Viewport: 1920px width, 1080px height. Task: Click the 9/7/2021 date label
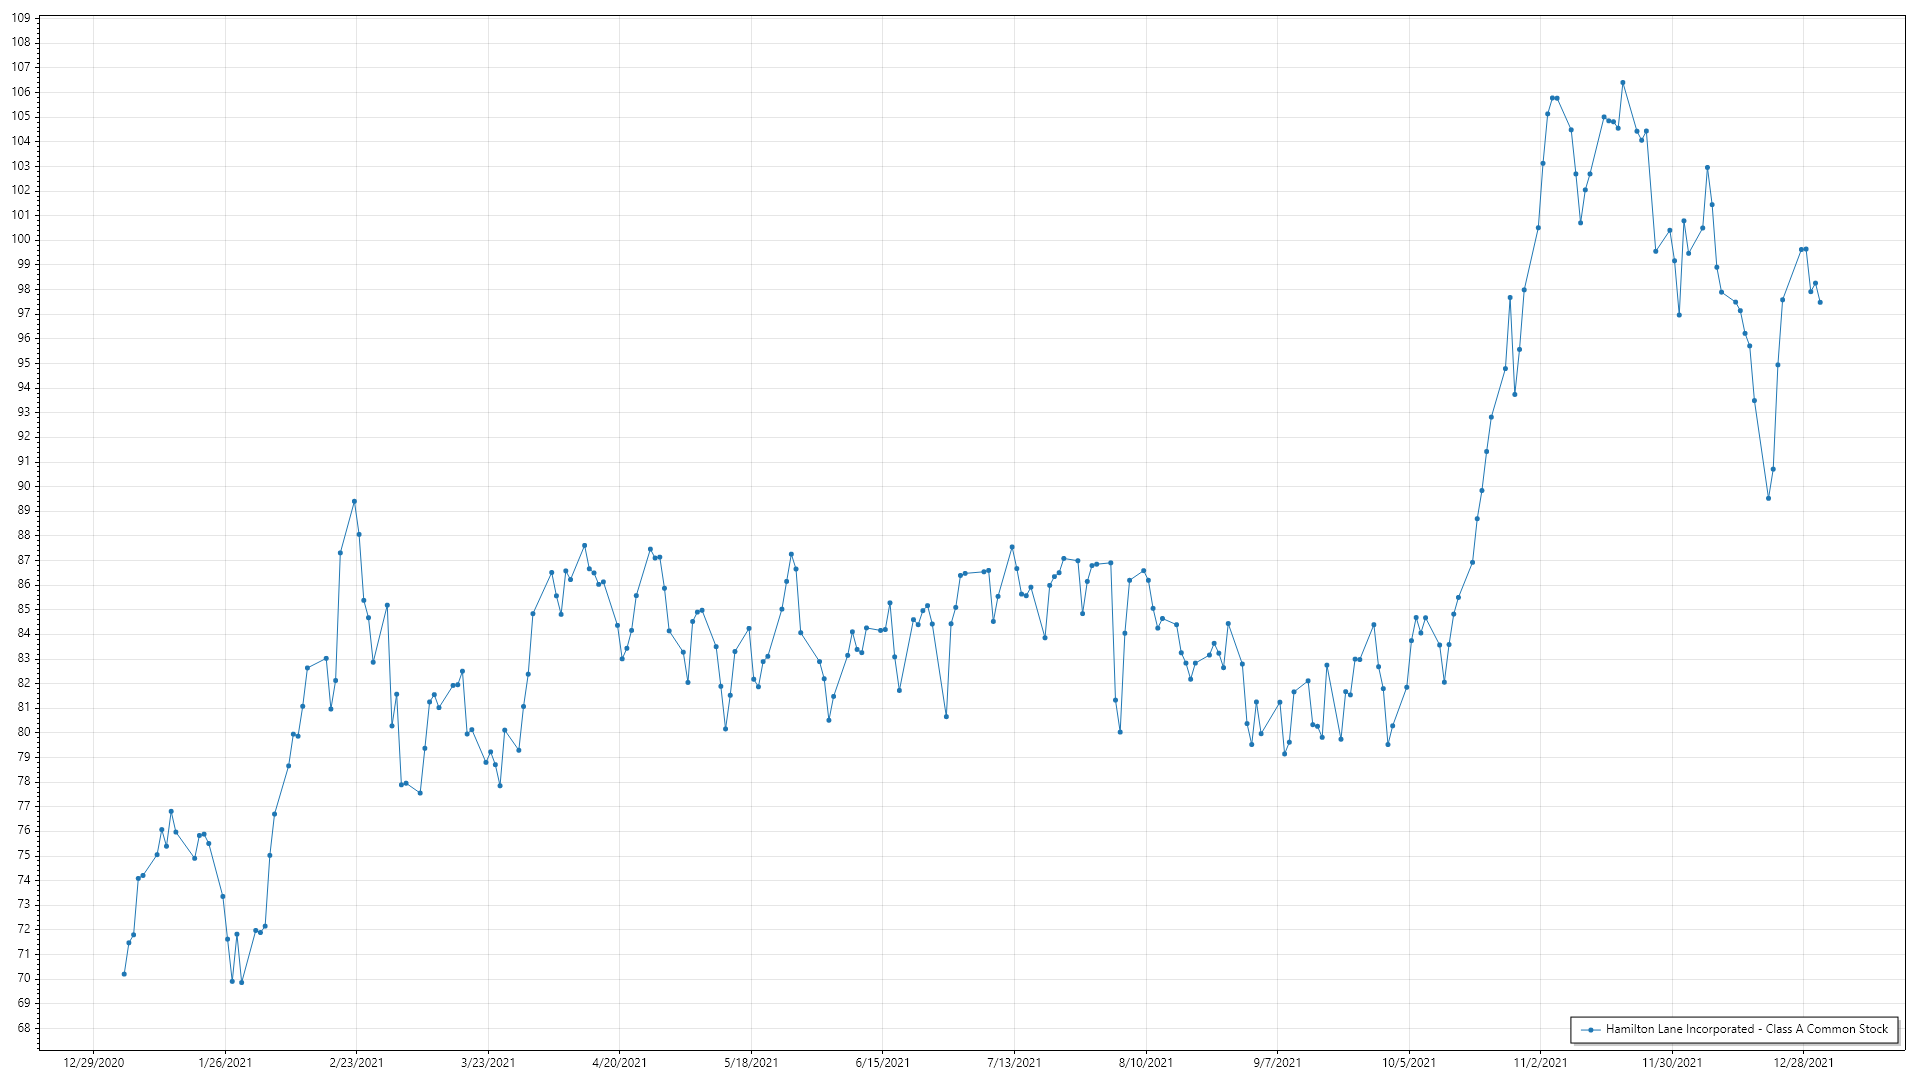[x=1277, y=1062]
